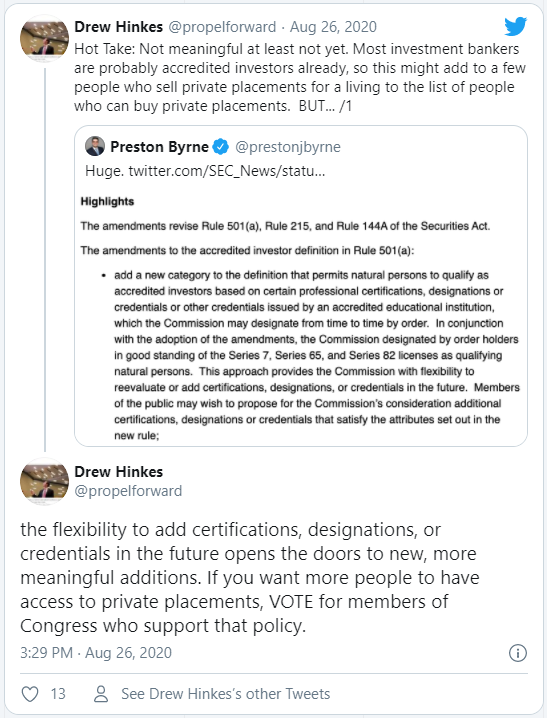
Task: Click the top @propelforward handle
Action: pos(222,27)
